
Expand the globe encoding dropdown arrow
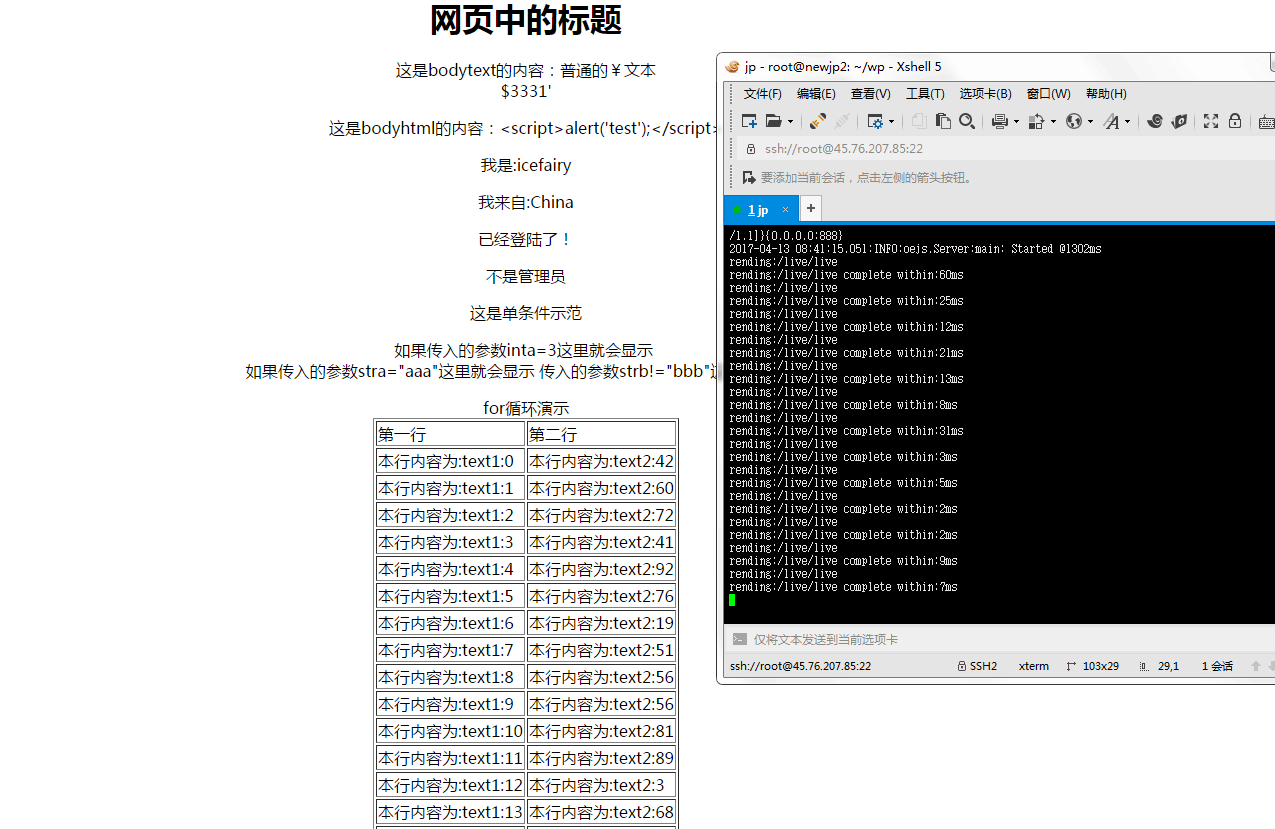tap(1090, 122)
